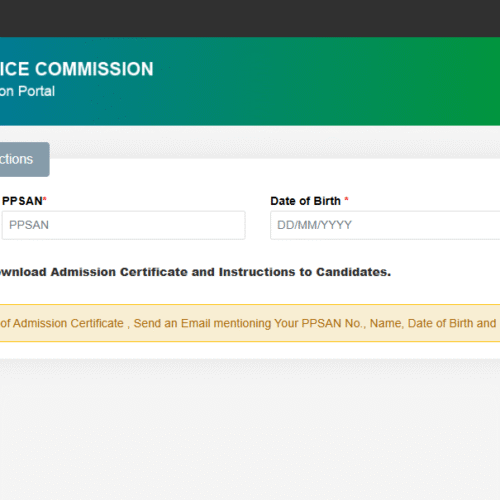Screen dimensions: 500x500
Task: Click the empty gray area below form
Action: point(250,430)
